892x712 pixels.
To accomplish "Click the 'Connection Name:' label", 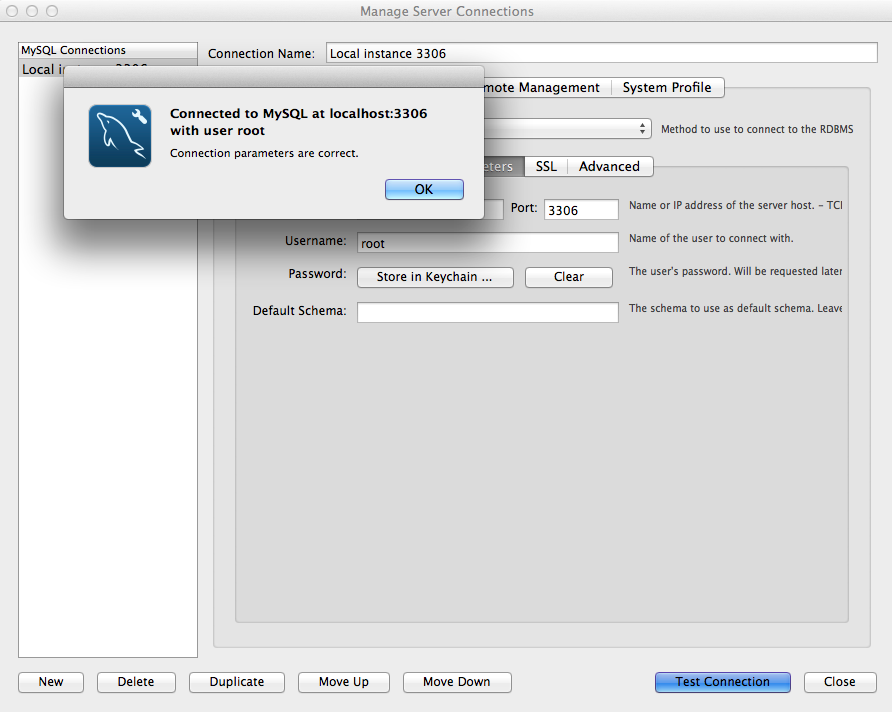I will 261,53.
